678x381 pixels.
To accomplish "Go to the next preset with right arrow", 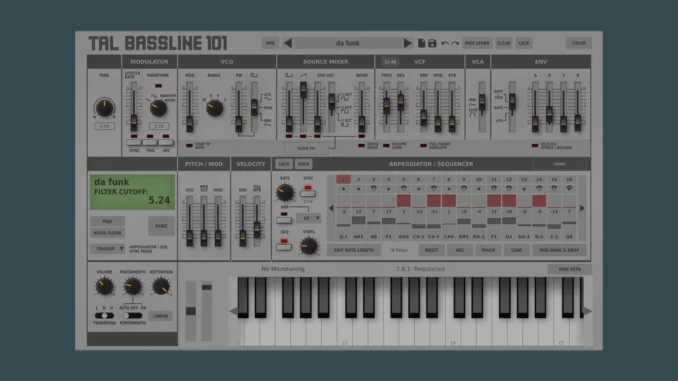I will click(407, 43).
